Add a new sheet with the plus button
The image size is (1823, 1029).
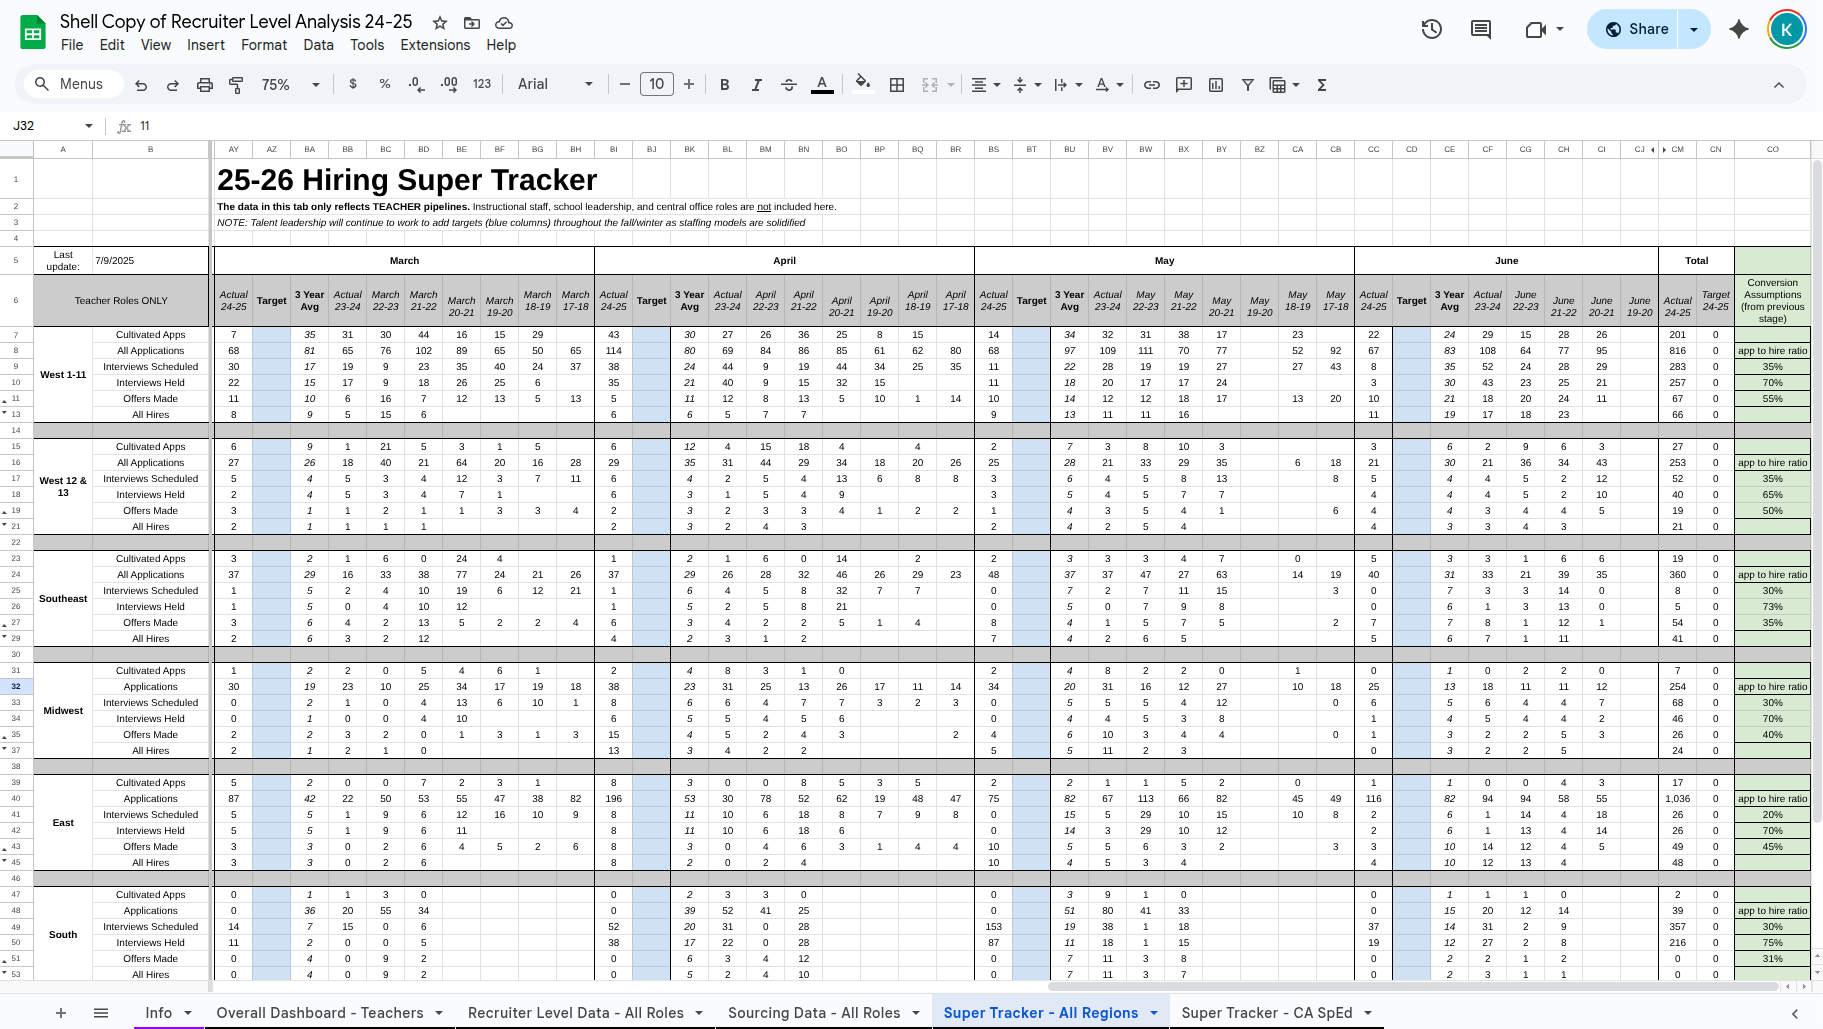pyautogui.click(x=60, y=1012)
